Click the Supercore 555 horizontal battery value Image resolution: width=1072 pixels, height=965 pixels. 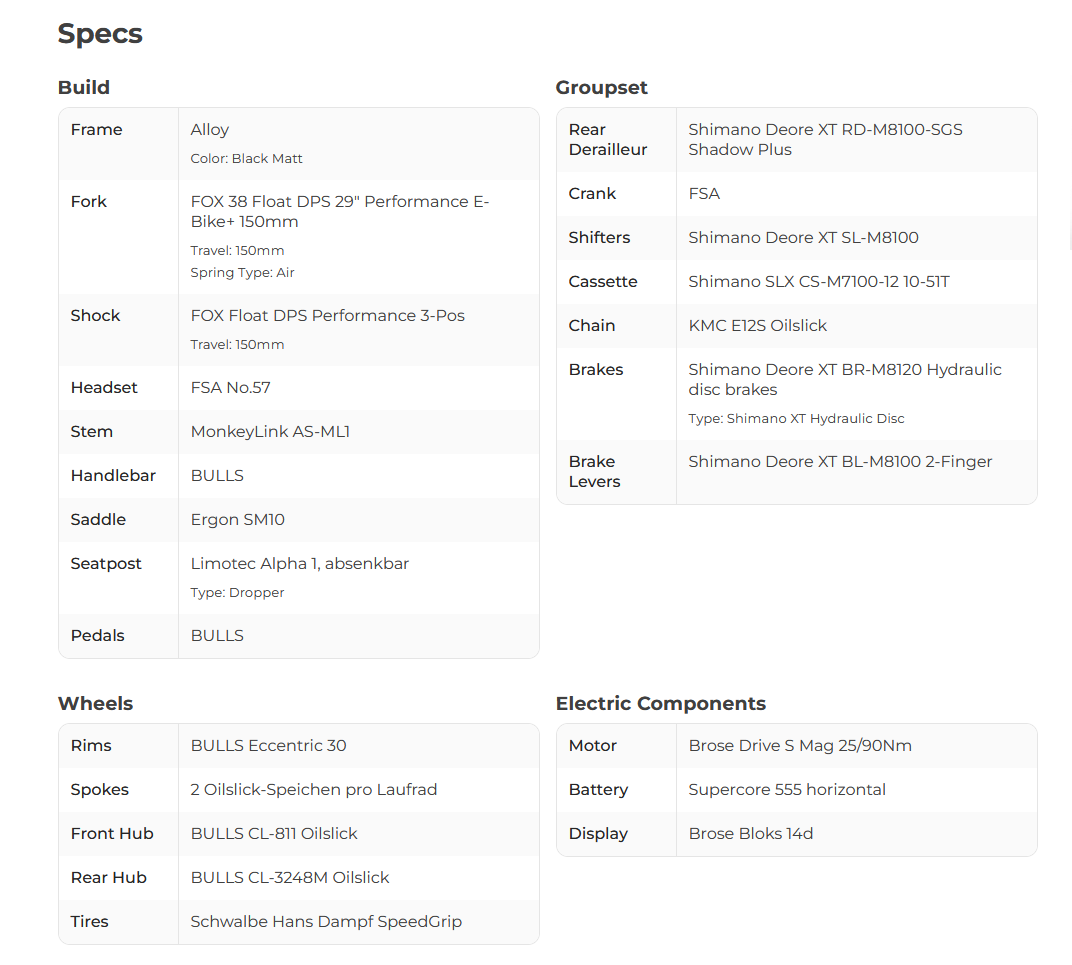(786, 790)
